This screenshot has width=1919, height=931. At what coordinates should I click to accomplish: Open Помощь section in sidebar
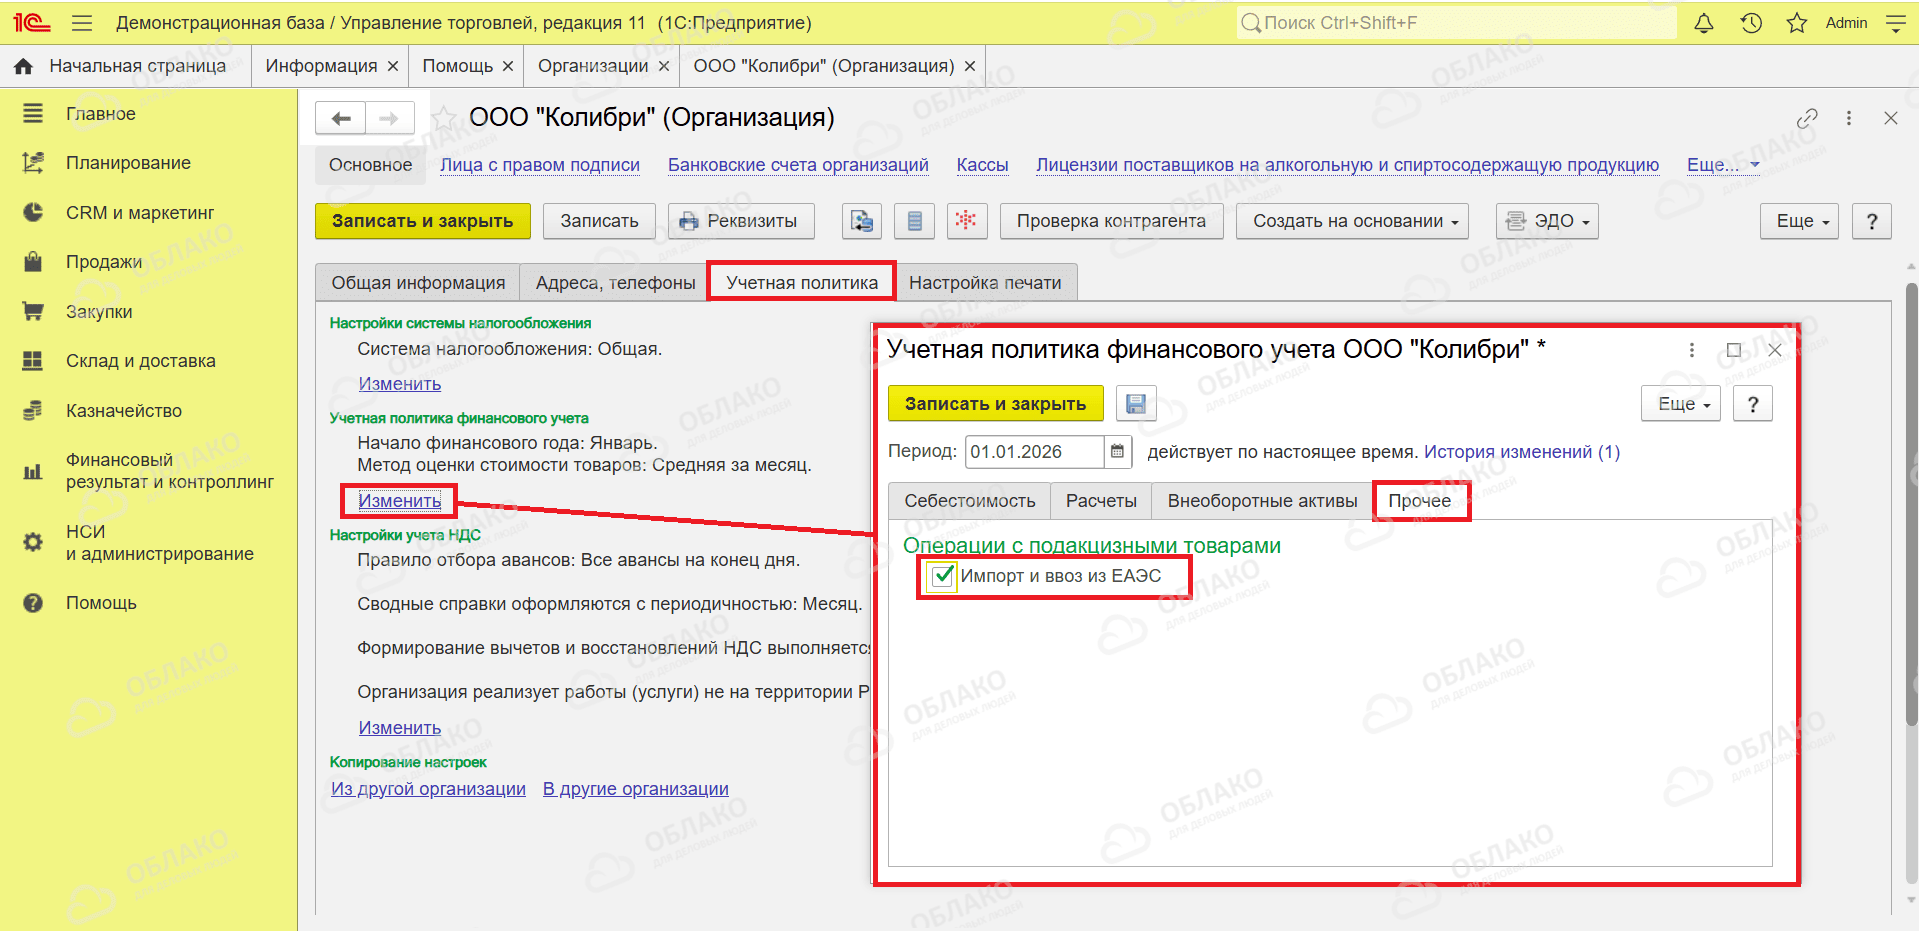[x=149, y=603]
